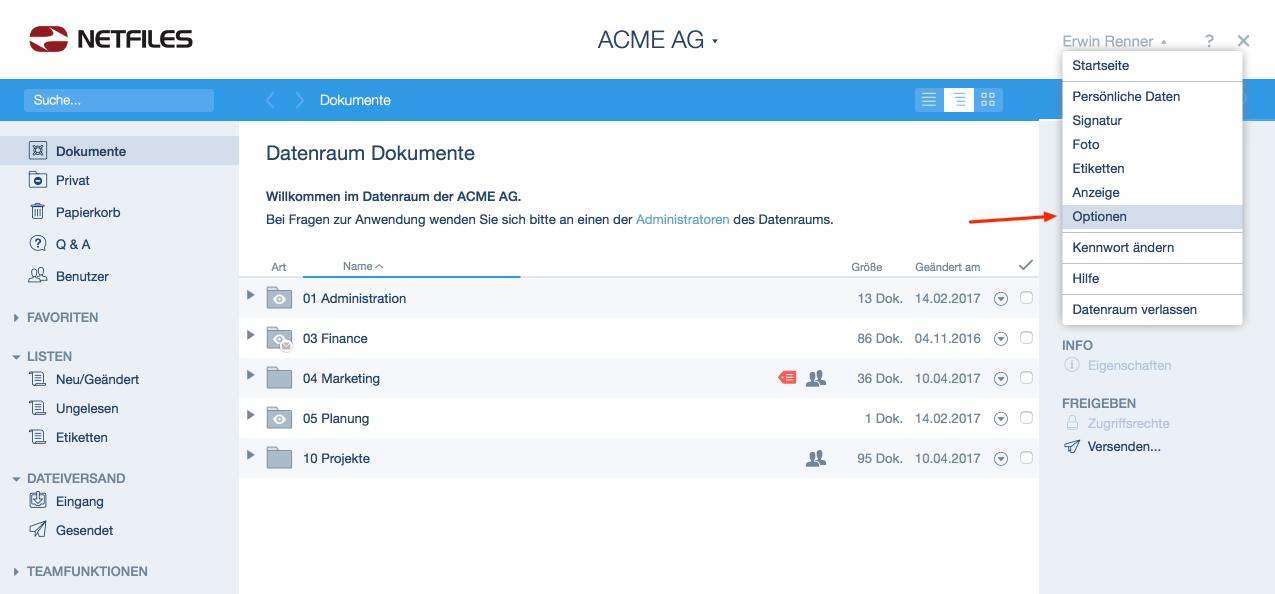Expand the FAVORITEN sidebar section

coord(16,318)
